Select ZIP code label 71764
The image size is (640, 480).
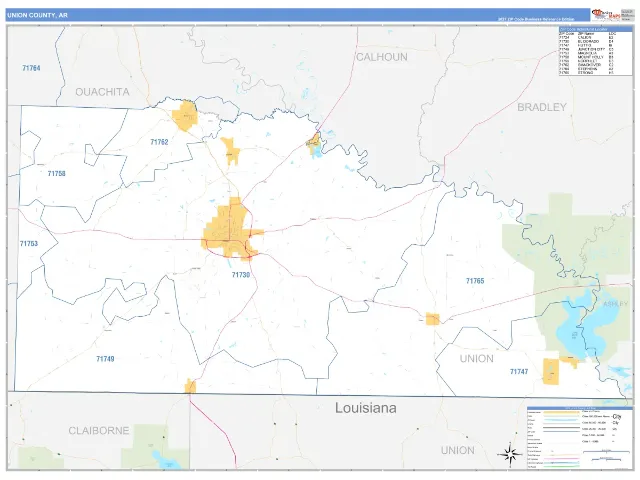(31, 68)
